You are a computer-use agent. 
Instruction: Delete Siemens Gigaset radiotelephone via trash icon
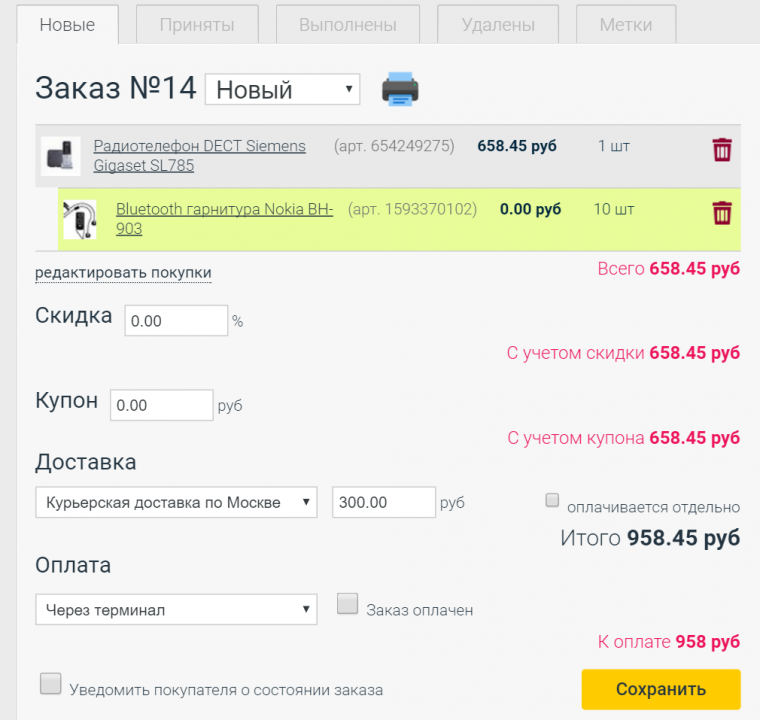[722, 150]
